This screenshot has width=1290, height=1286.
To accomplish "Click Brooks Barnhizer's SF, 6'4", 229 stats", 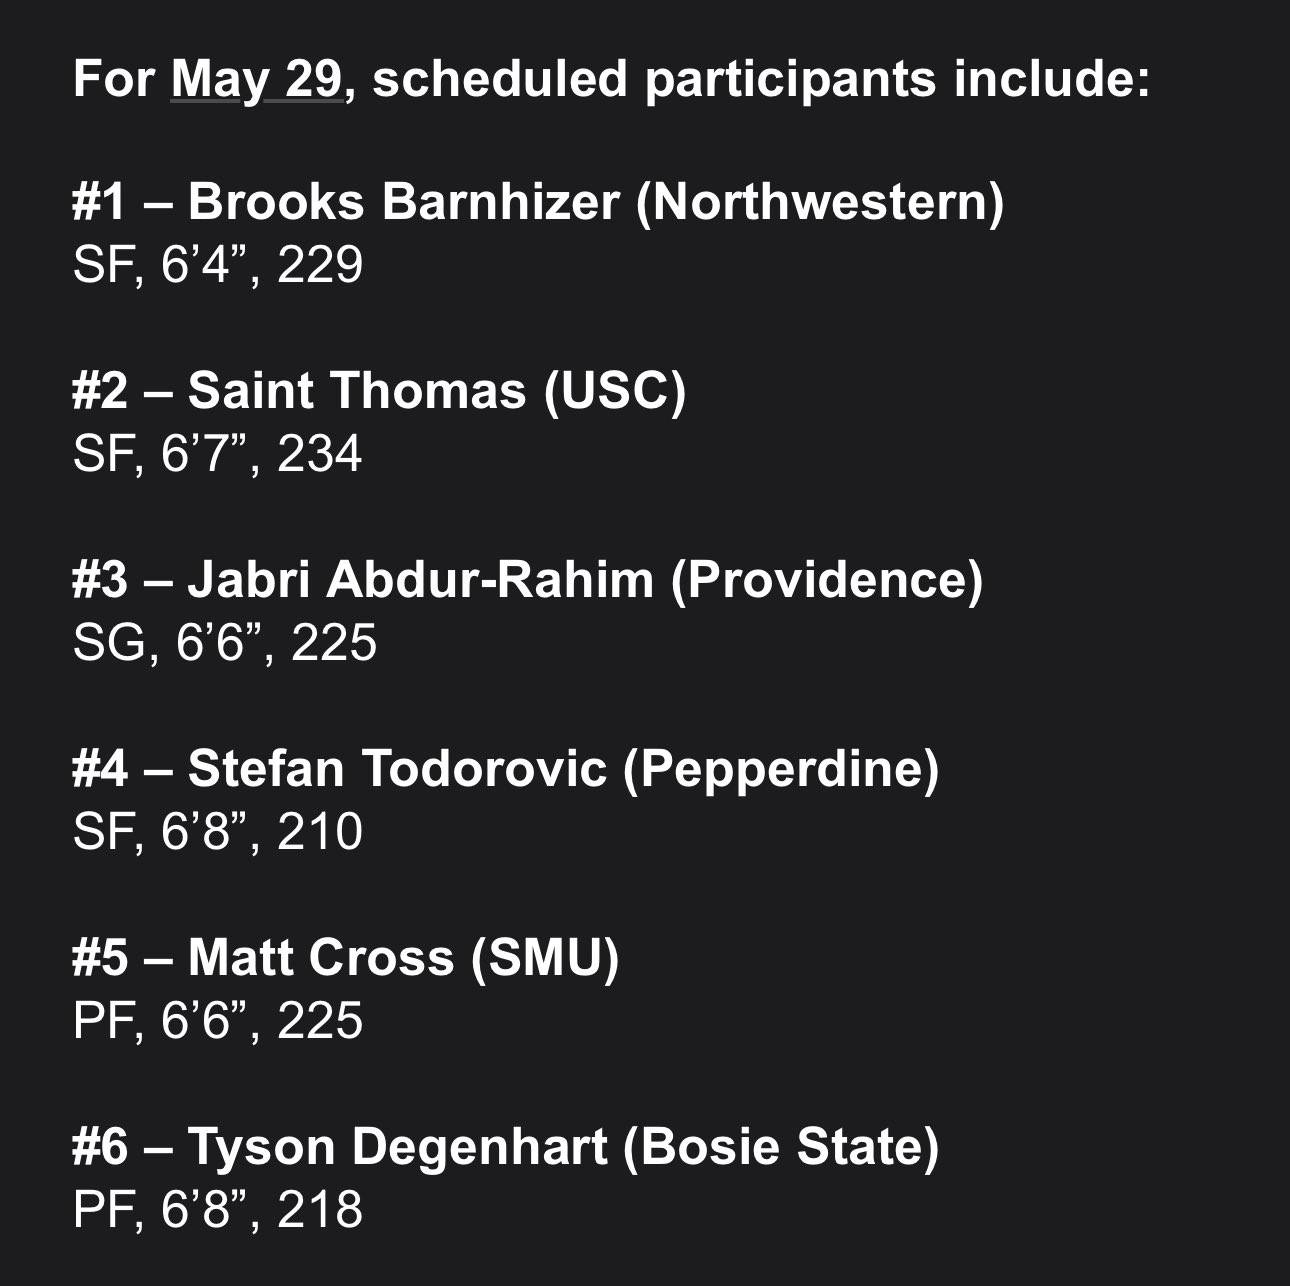I will tap(217, 265).
